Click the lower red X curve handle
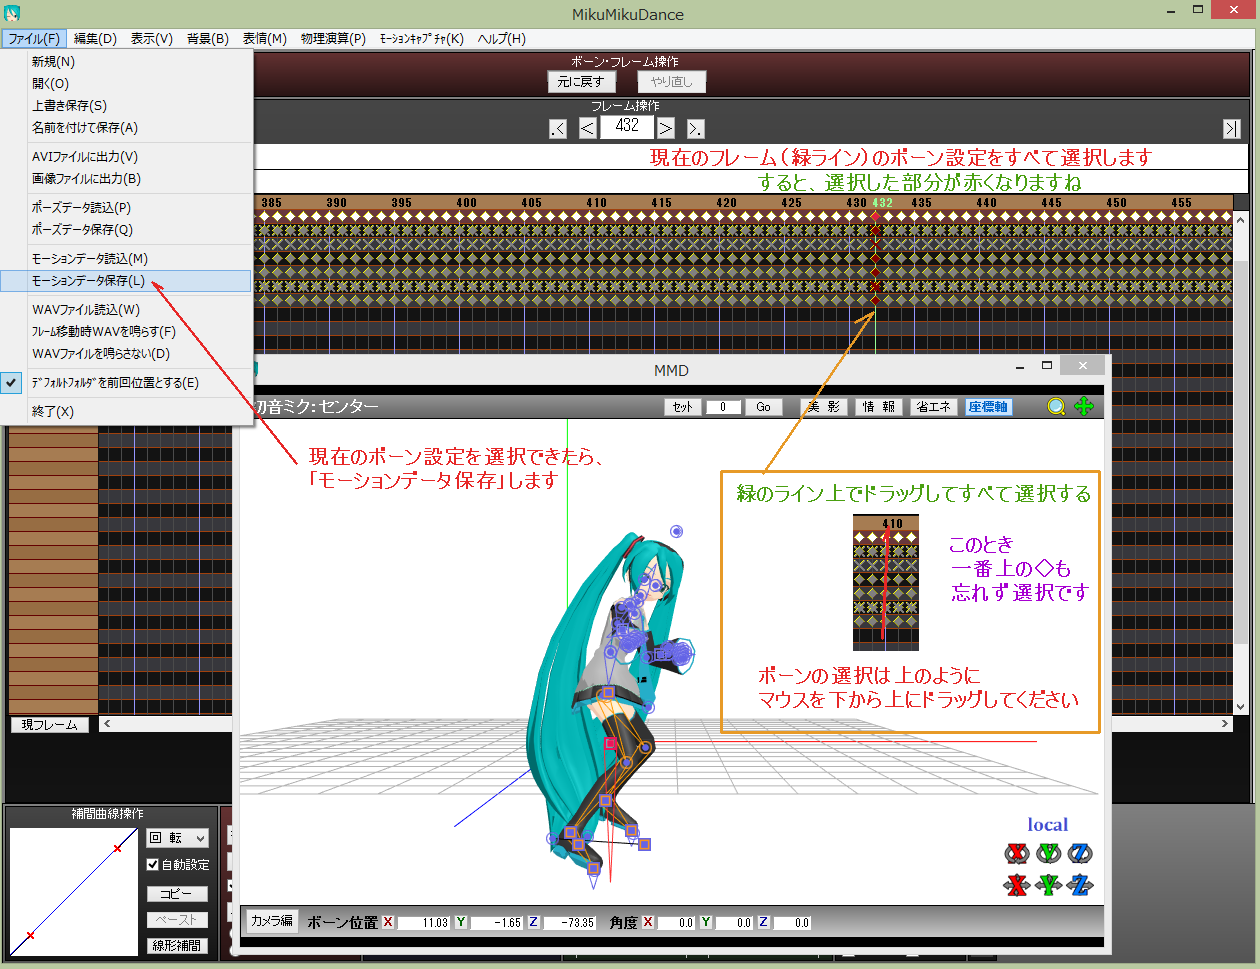 pos(30,935)
